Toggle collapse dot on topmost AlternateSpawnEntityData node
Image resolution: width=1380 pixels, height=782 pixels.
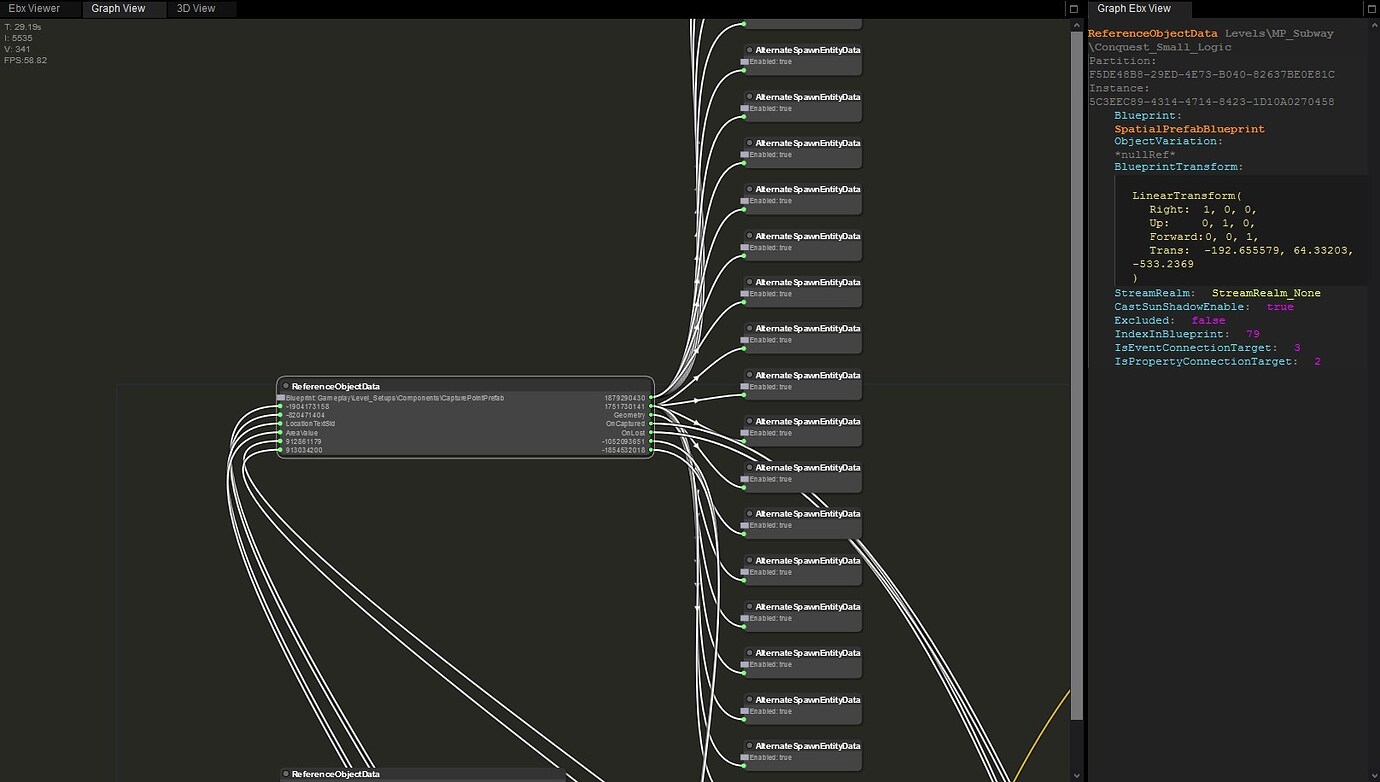click(x=749, y=50)
